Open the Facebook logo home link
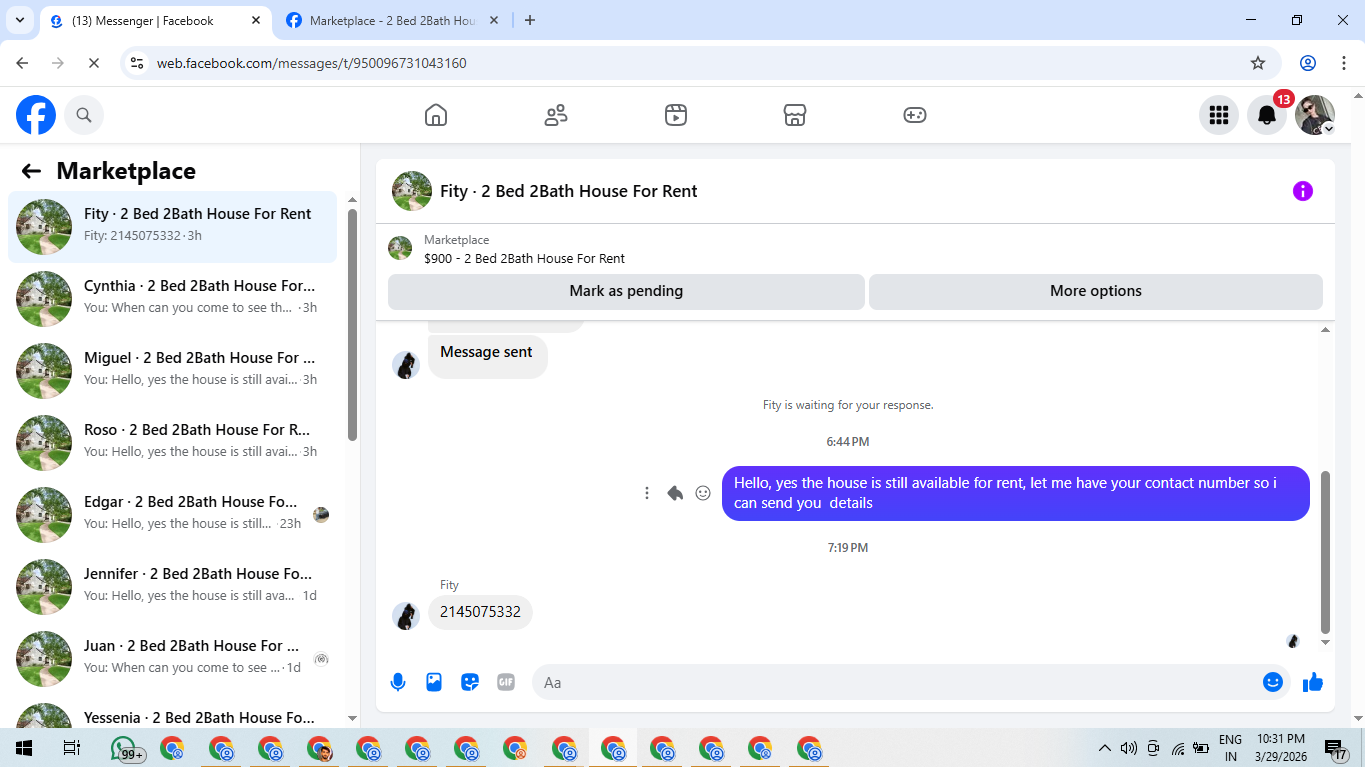Image resolution: width=1365 pixels, height=767 pixels. click(36, 115)
